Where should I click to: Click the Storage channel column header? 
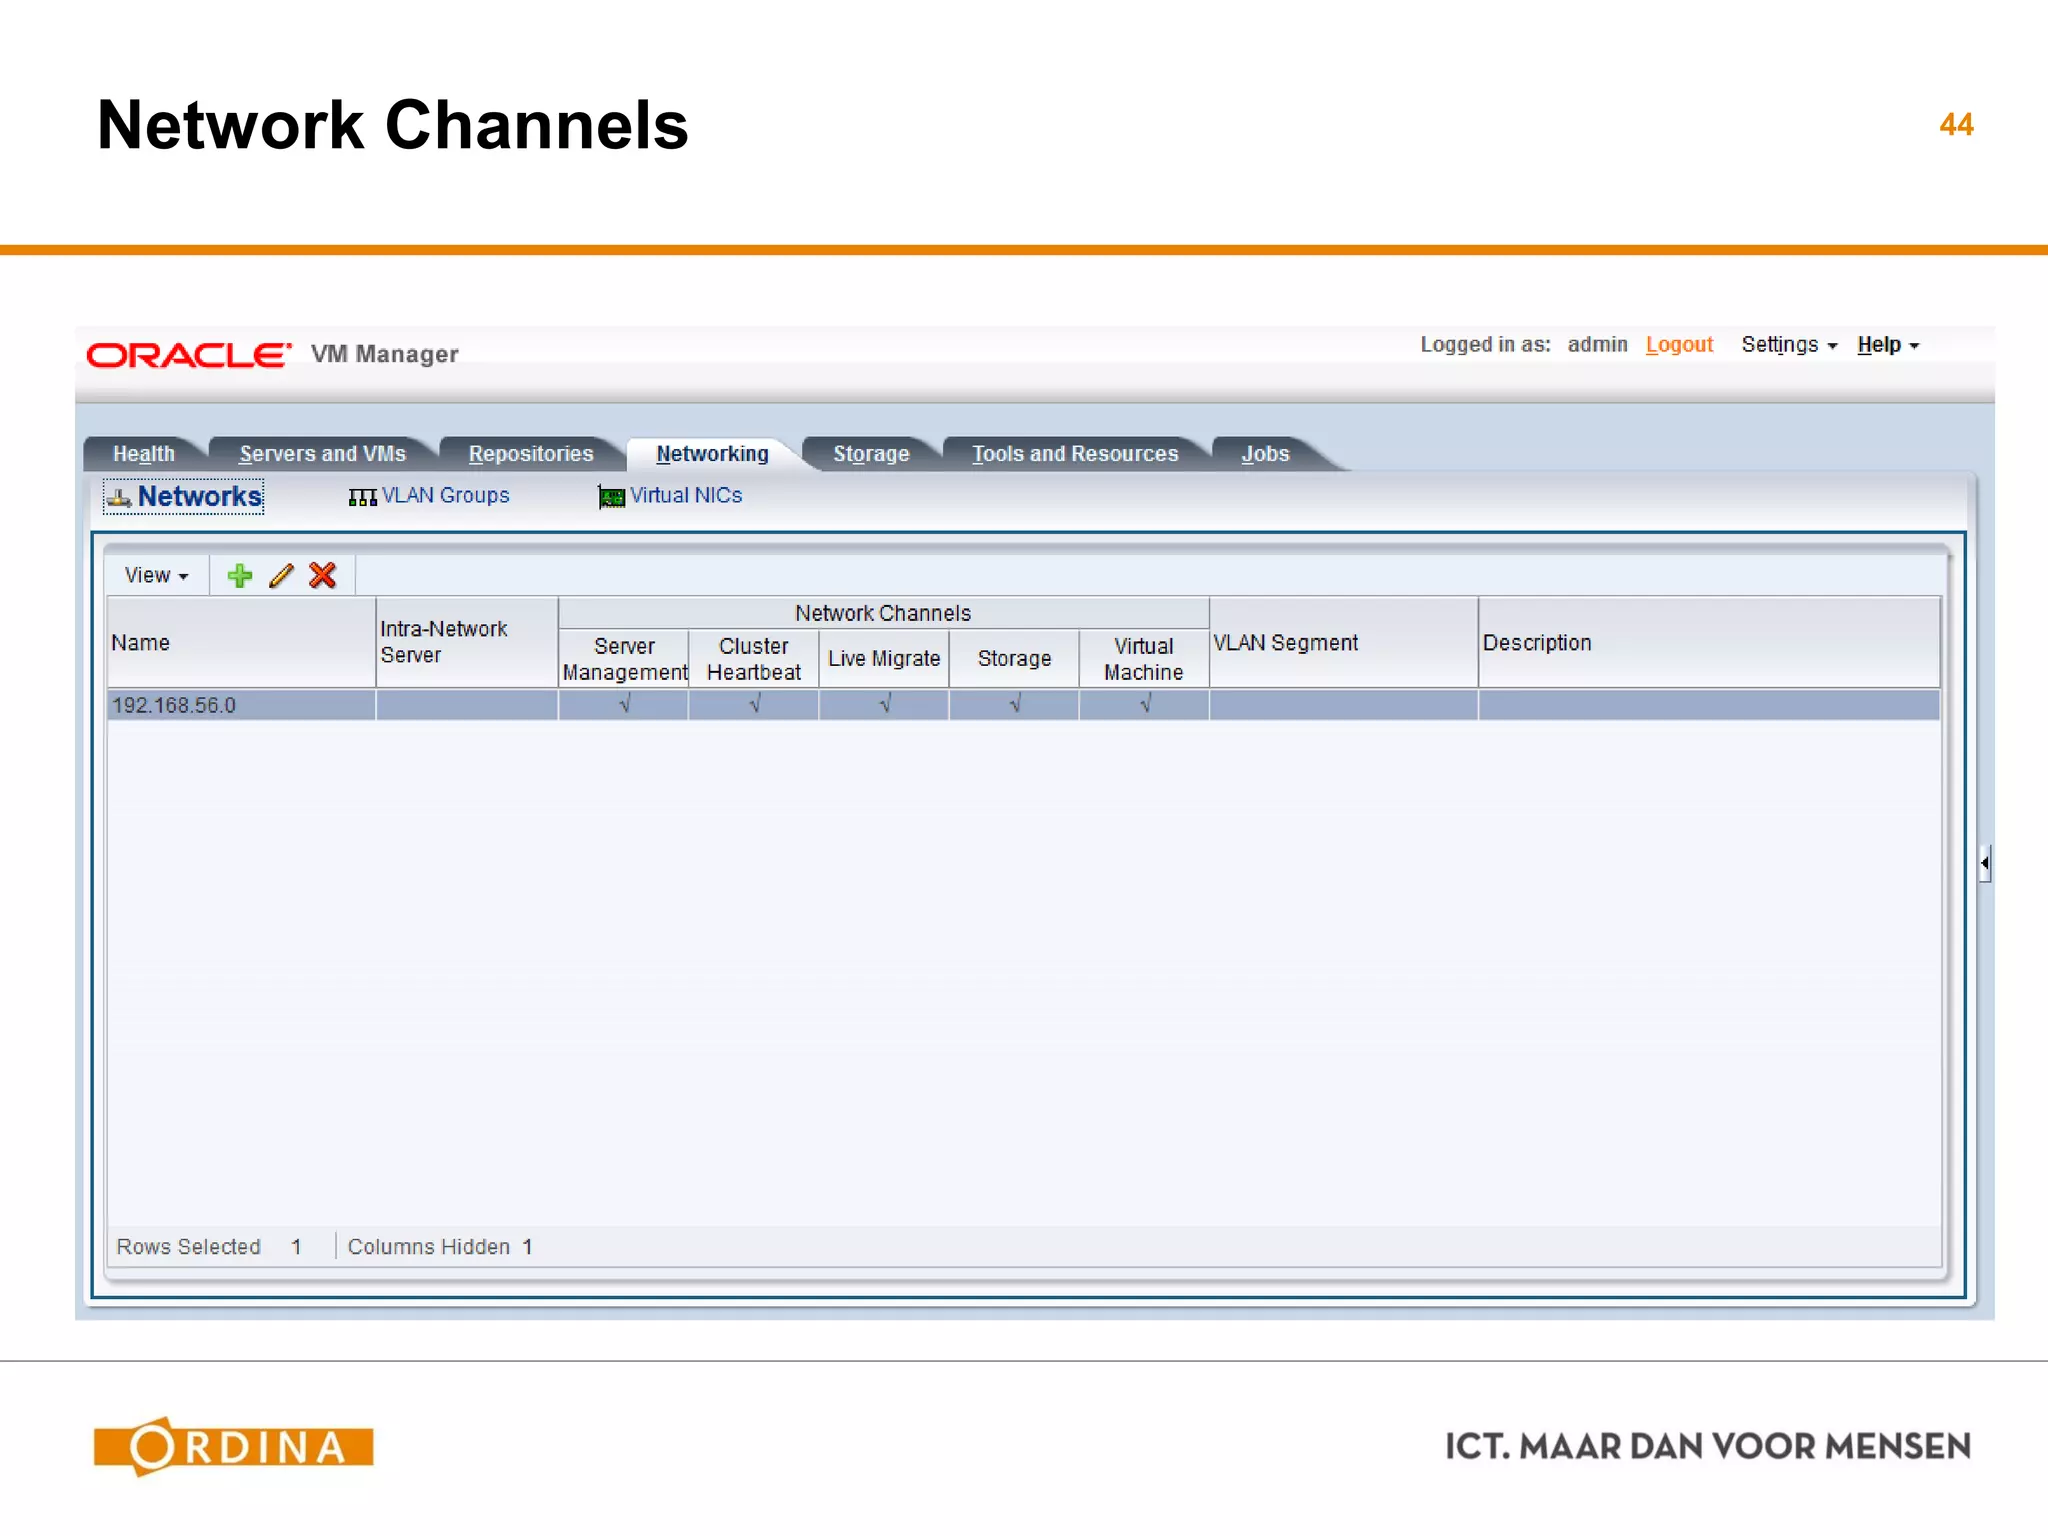(x=1014, y=659)
